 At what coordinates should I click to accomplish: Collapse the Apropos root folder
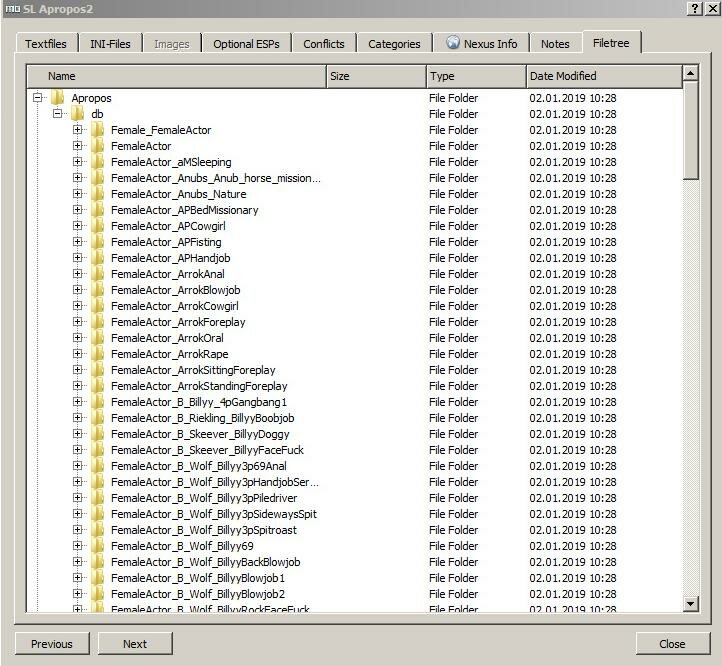click(38, 98)
